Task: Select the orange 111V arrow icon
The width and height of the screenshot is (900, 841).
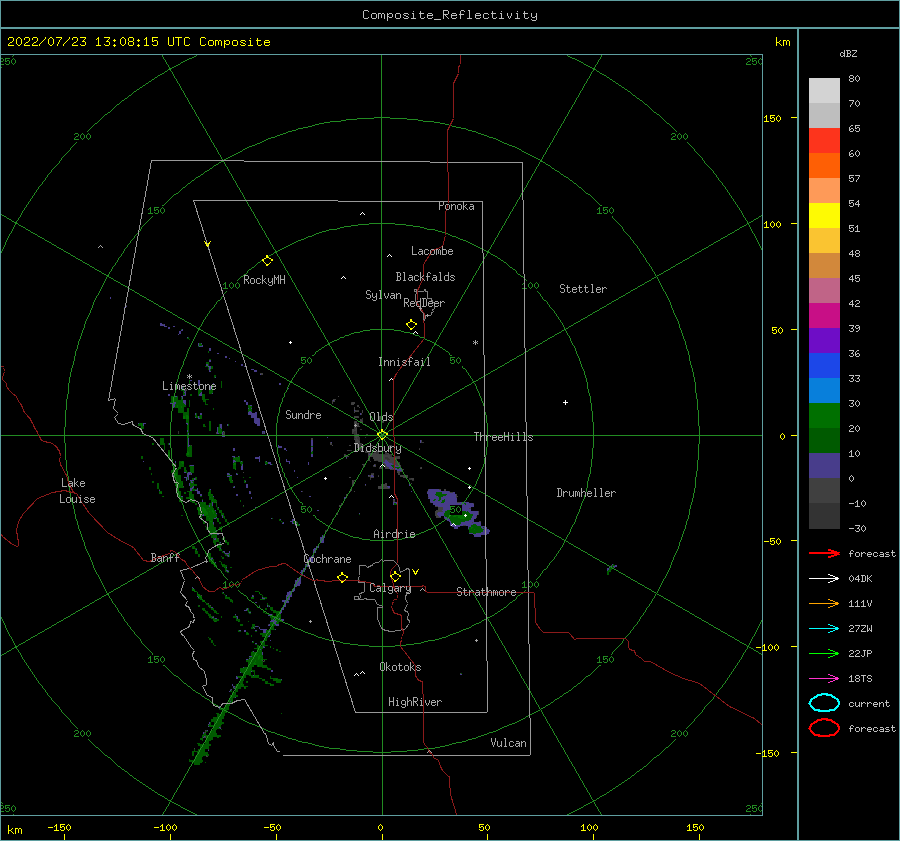Action: coord(824,603)
